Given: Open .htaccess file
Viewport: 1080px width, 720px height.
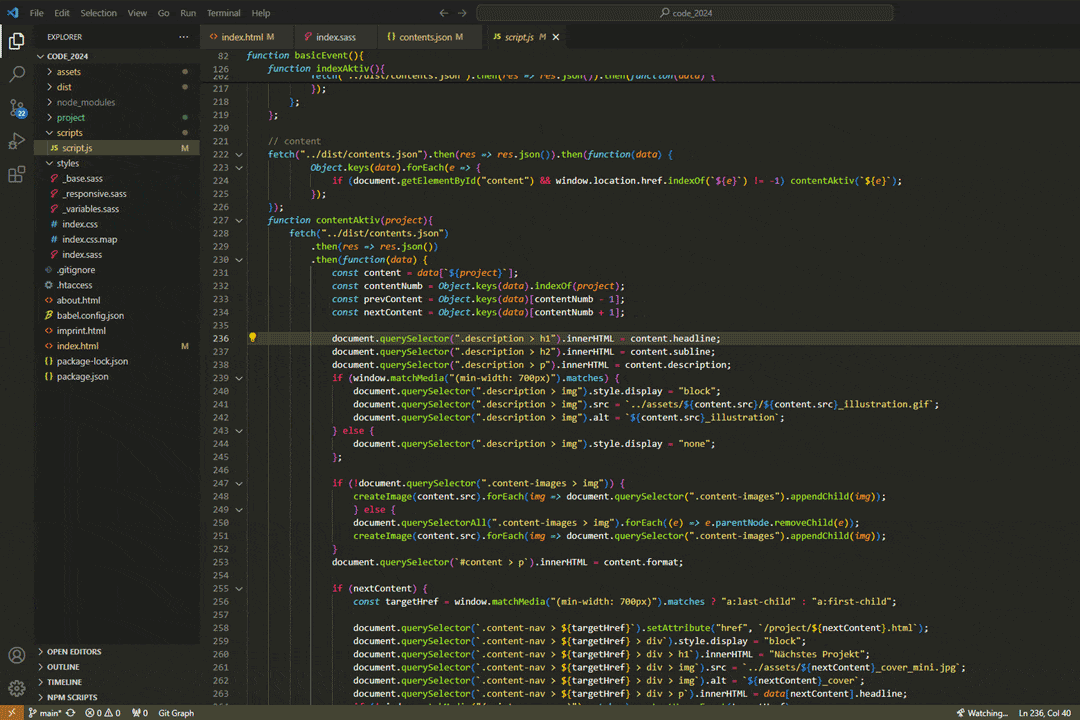Looking at the screenshot, I should pos(117,285).
